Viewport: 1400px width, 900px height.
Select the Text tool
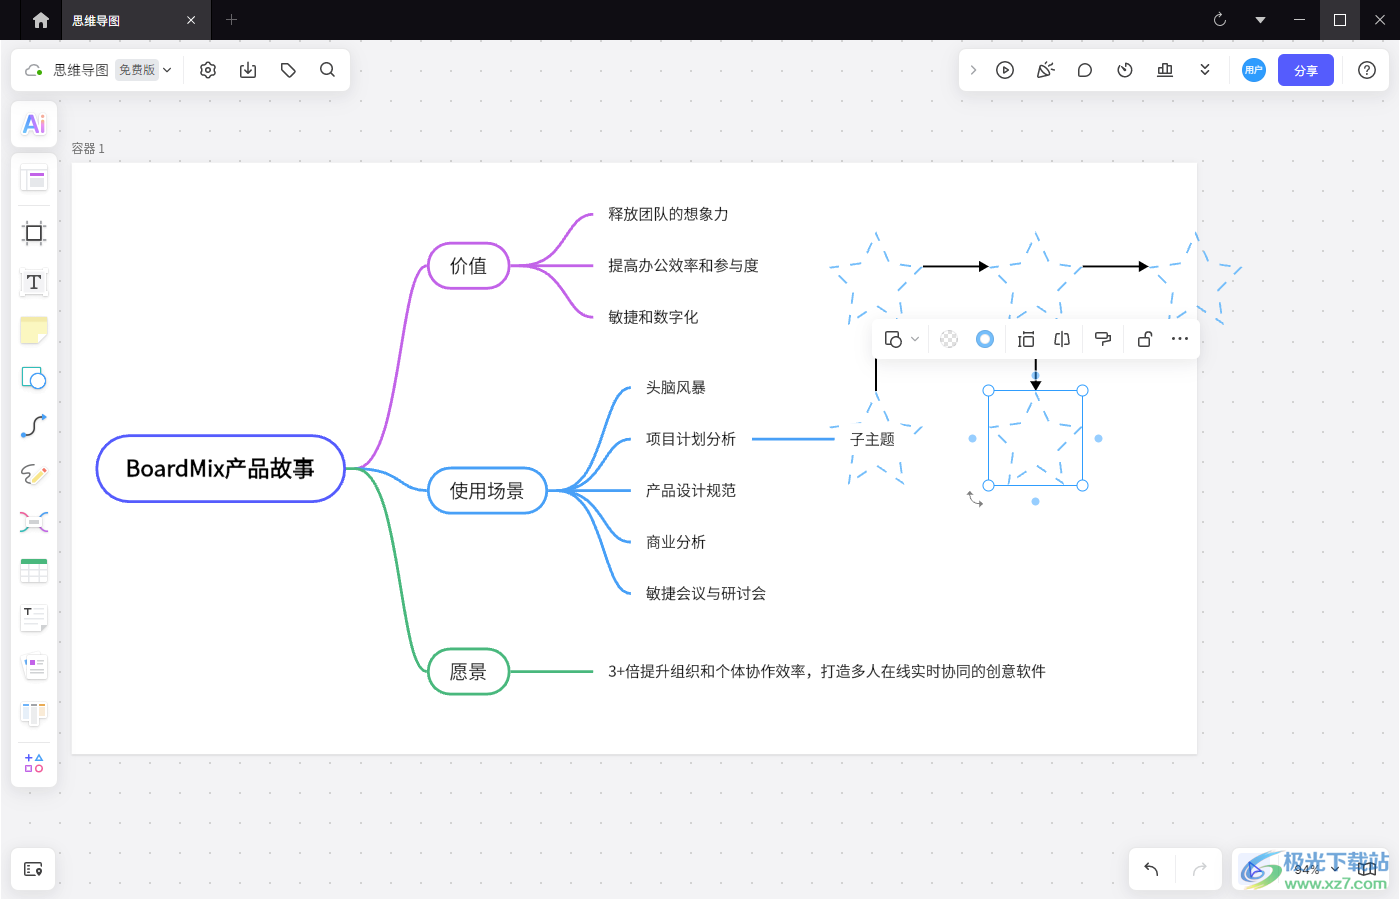click(x=34, y=282)
